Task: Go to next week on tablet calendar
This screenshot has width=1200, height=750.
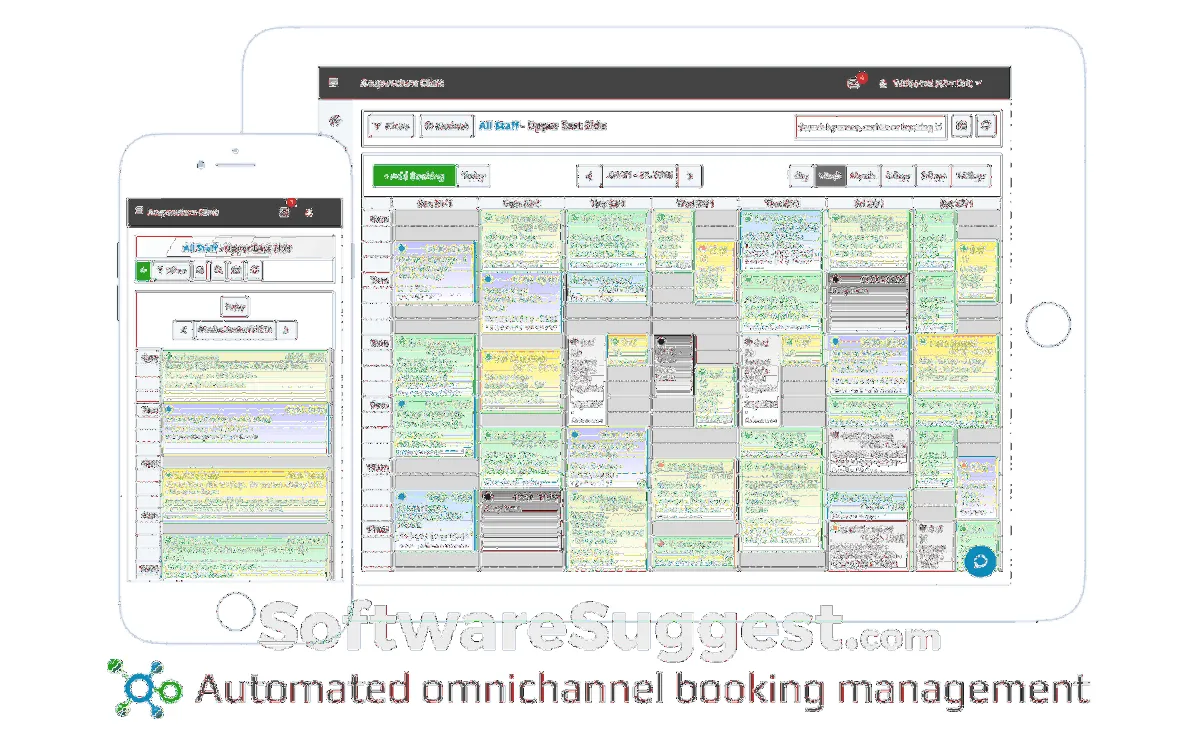Action: tap(690, 176)
